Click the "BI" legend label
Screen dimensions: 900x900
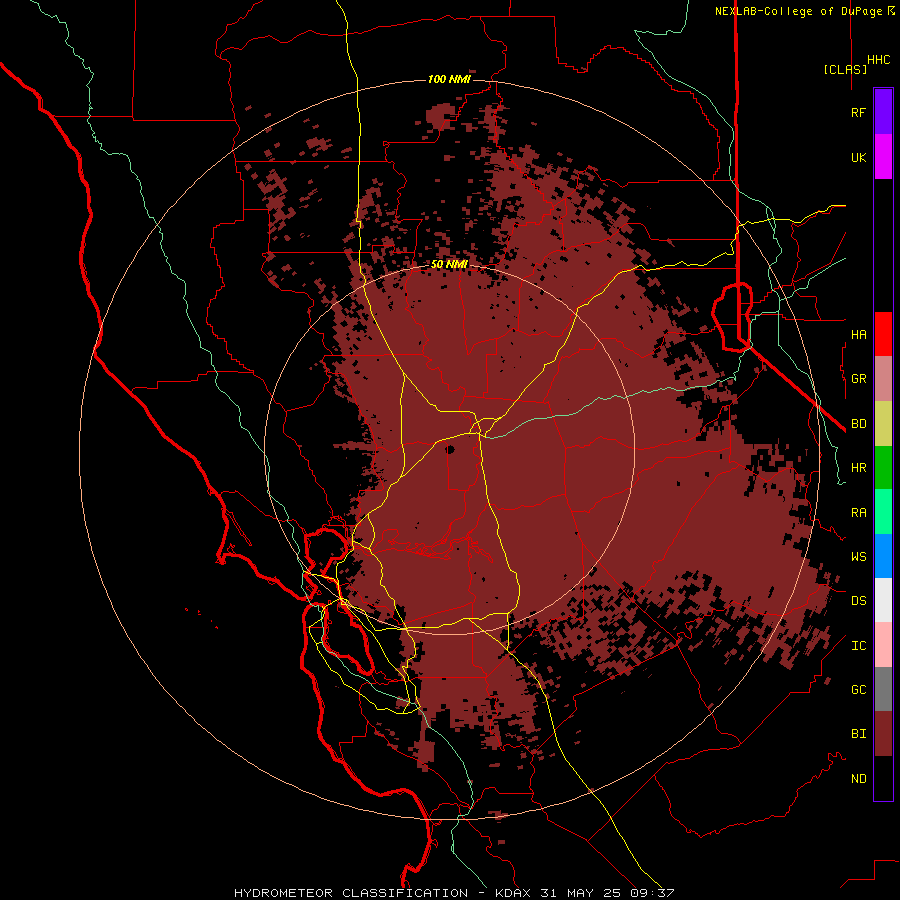858,734
